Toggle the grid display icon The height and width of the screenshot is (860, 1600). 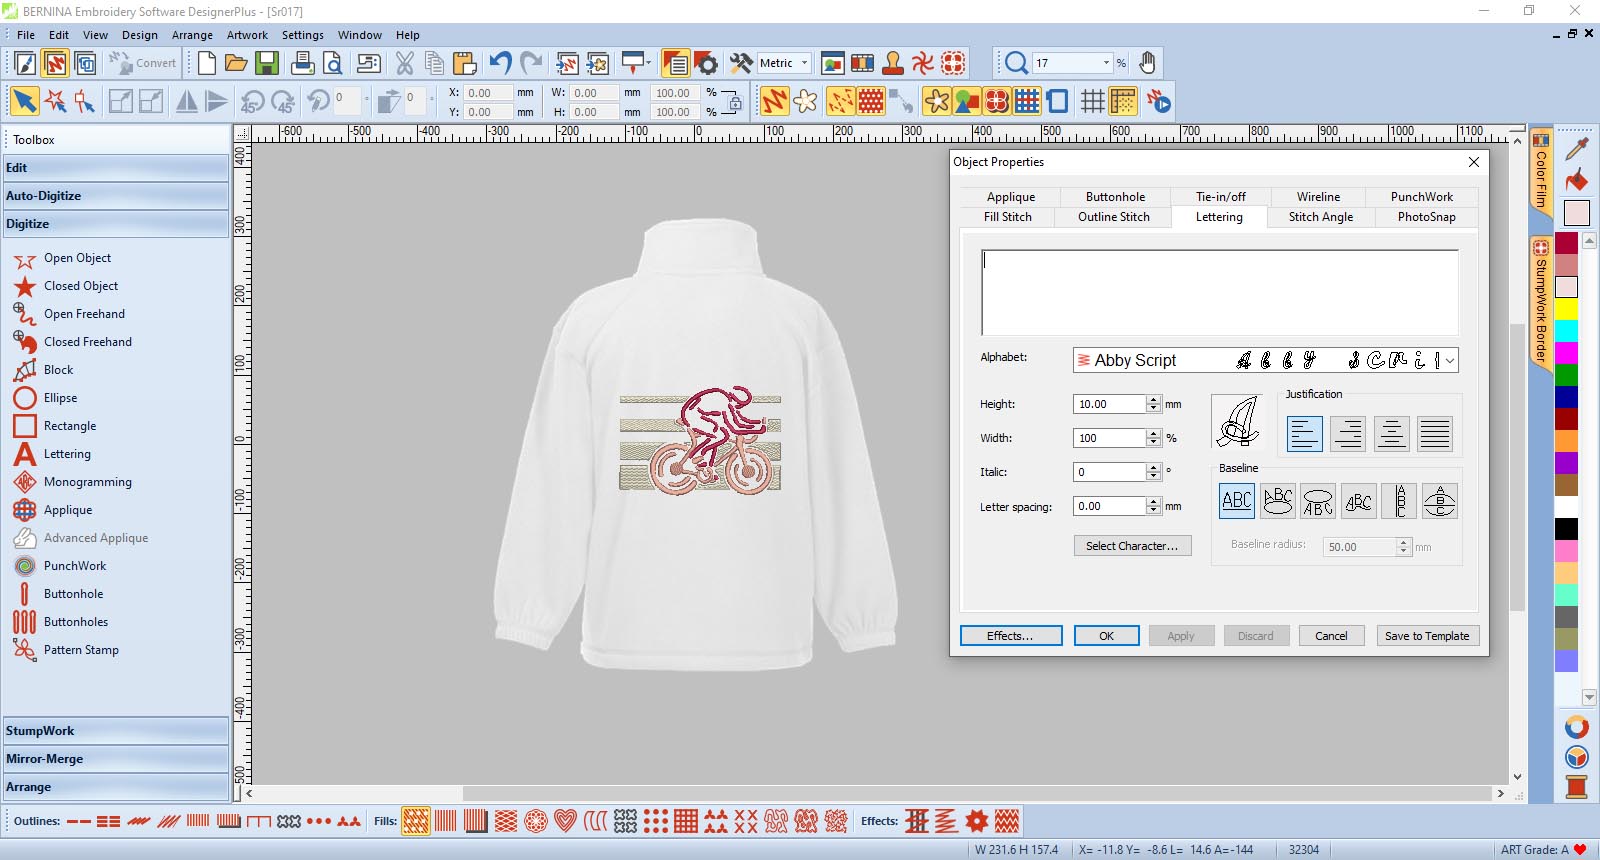coord(1093,101)
